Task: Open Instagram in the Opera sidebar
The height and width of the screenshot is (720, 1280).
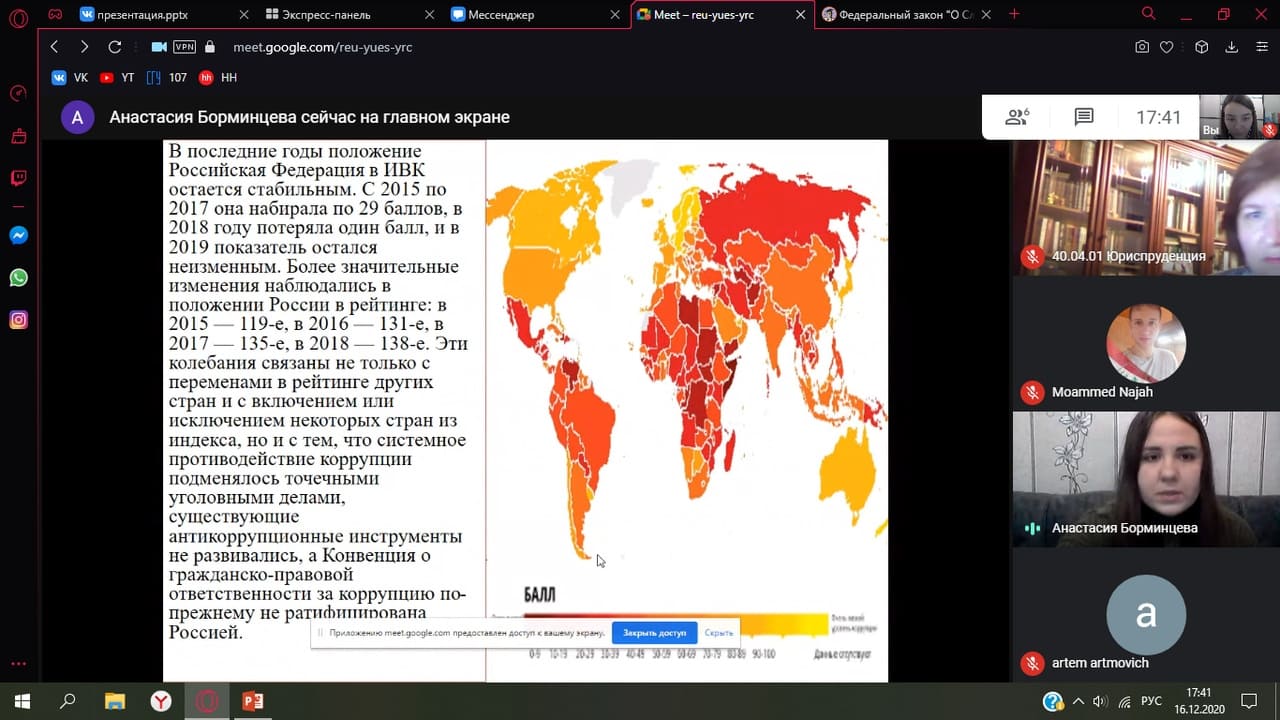Action: [x=18, y=320]
